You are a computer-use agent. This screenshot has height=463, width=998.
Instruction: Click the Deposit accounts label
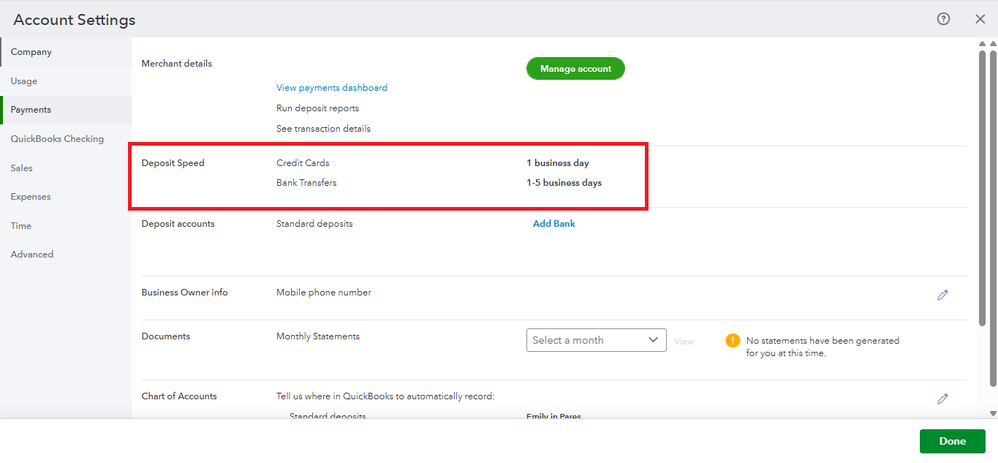[178, 224]
